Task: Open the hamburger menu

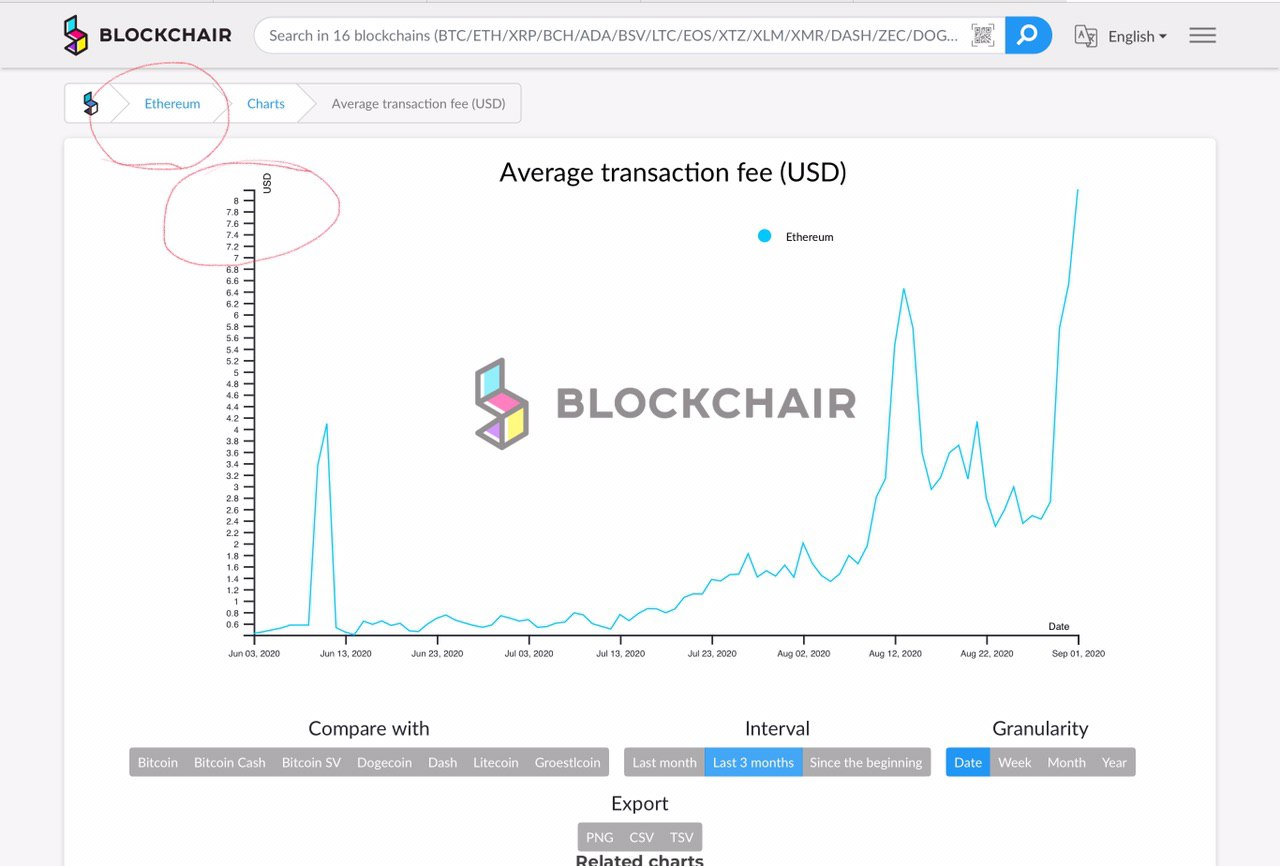Action: pyautogui.click(x=1202, y=35)
